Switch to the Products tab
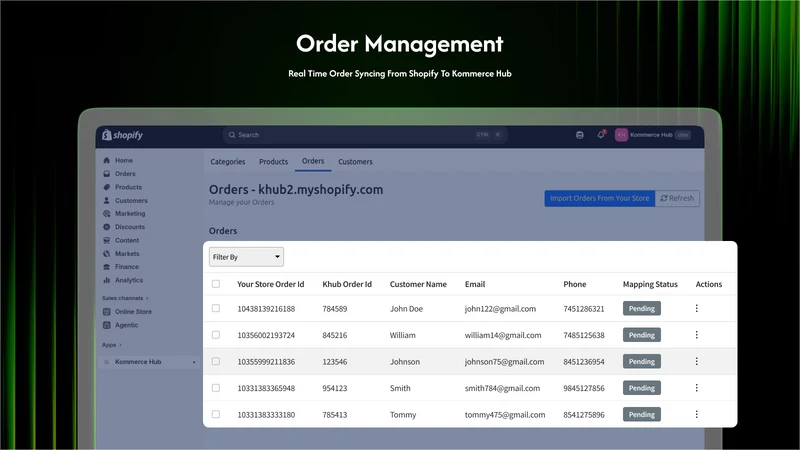 point(273,162)
